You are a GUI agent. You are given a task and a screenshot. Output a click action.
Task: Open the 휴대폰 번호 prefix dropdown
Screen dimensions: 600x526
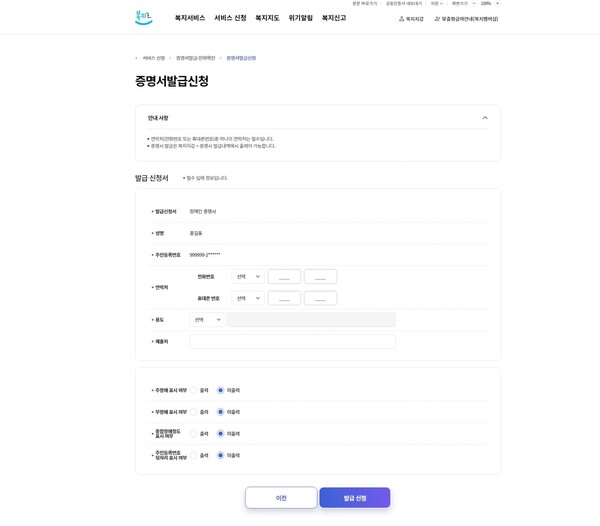click(248, 298)
